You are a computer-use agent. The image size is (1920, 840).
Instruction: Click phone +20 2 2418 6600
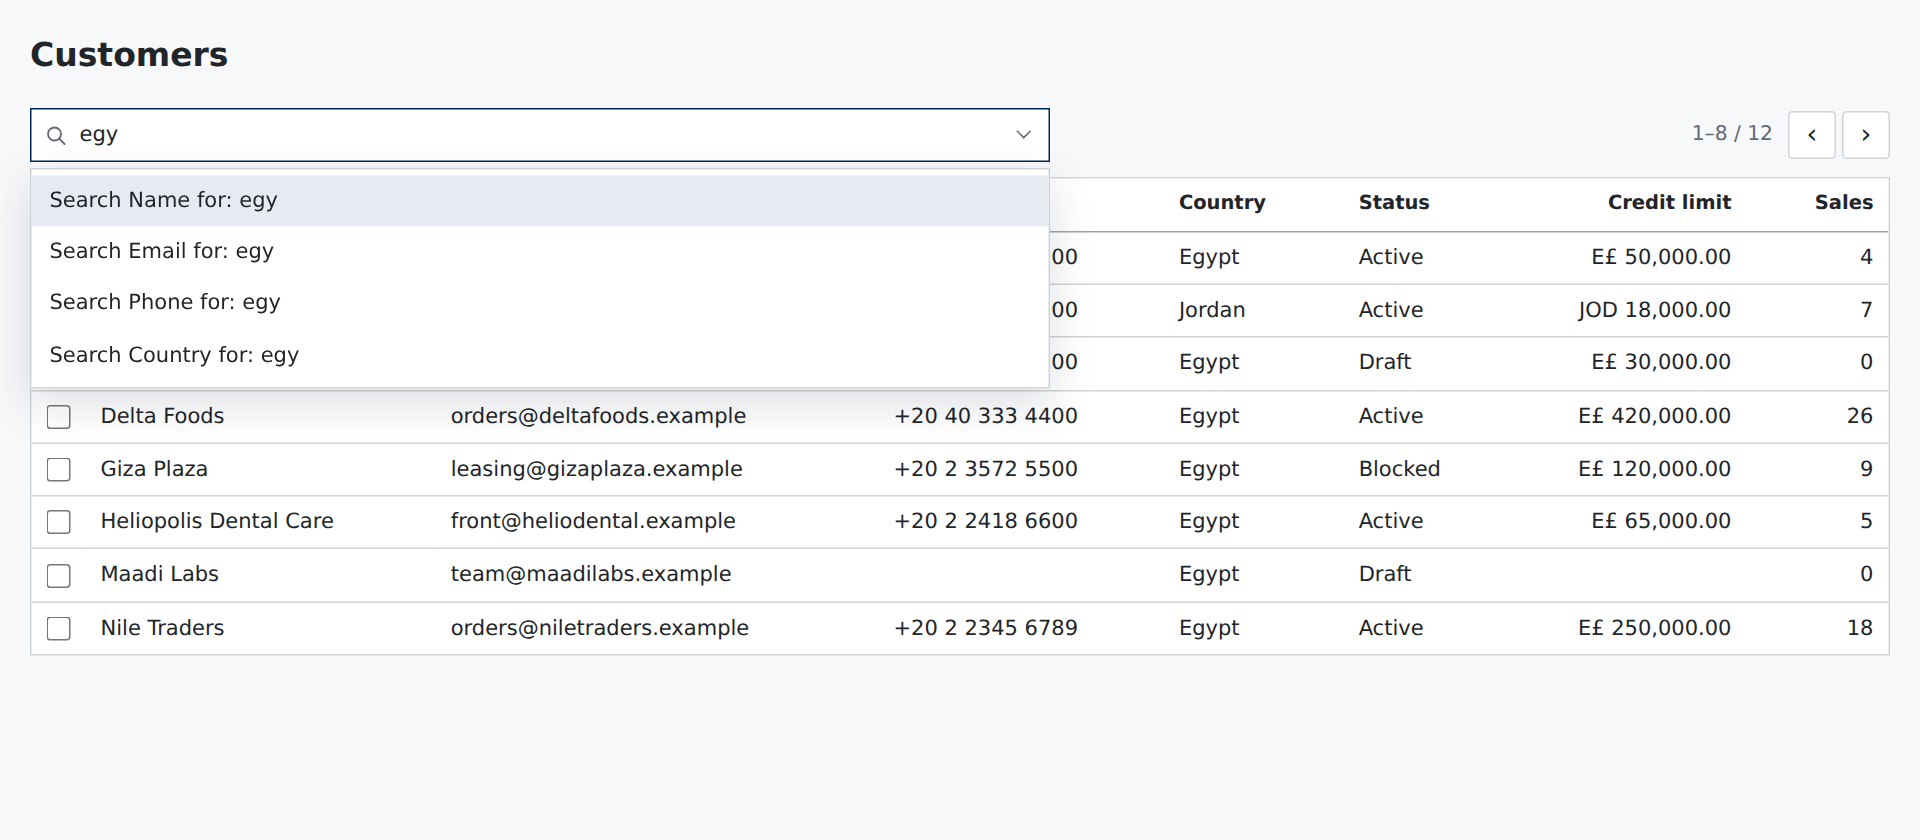point(986,521)
